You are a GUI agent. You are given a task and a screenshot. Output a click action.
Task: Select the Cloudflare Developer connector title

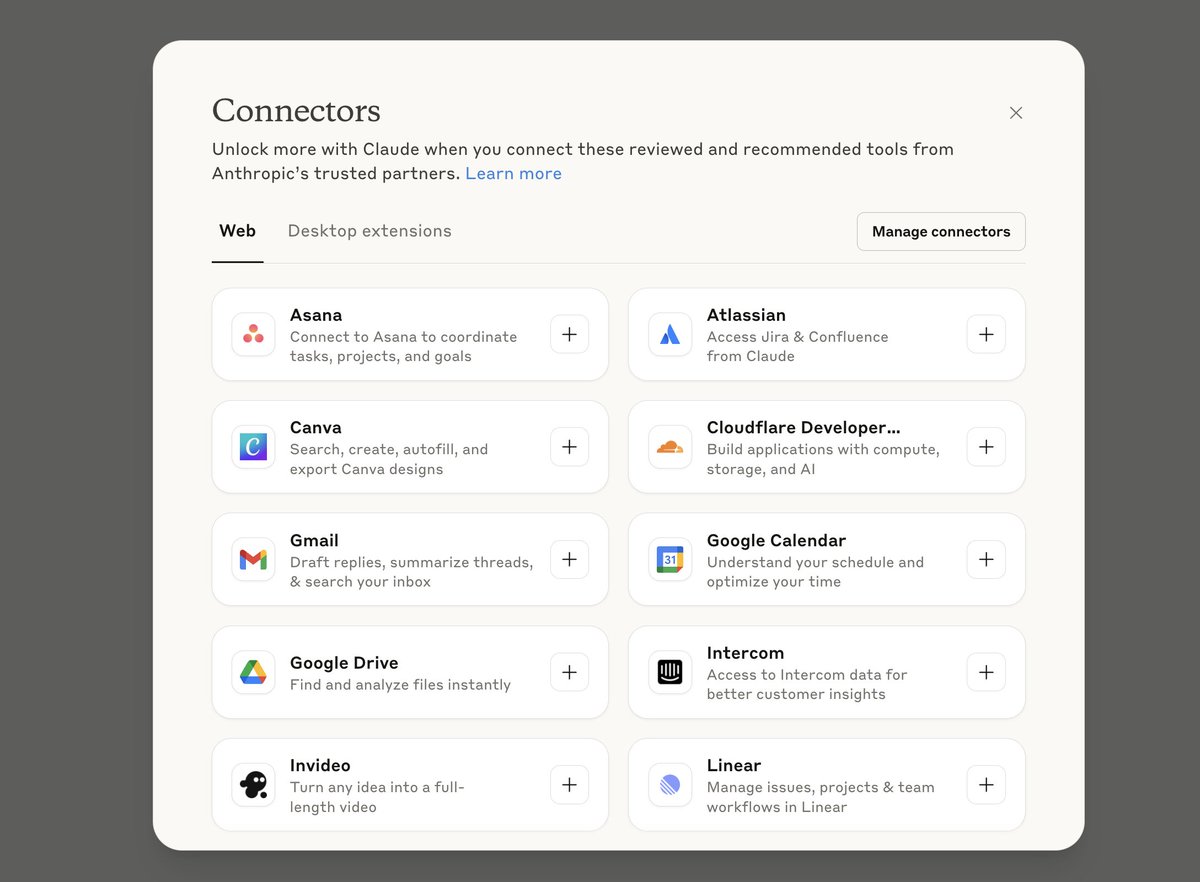point(804,427)
